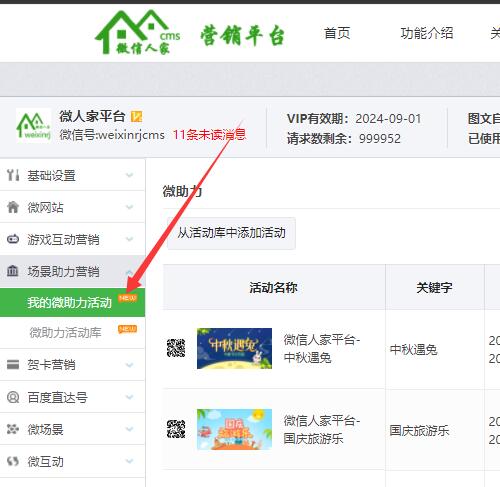Click the 关键字 column header
Viewport: 500px width, 487px height.
click(434, 287)
